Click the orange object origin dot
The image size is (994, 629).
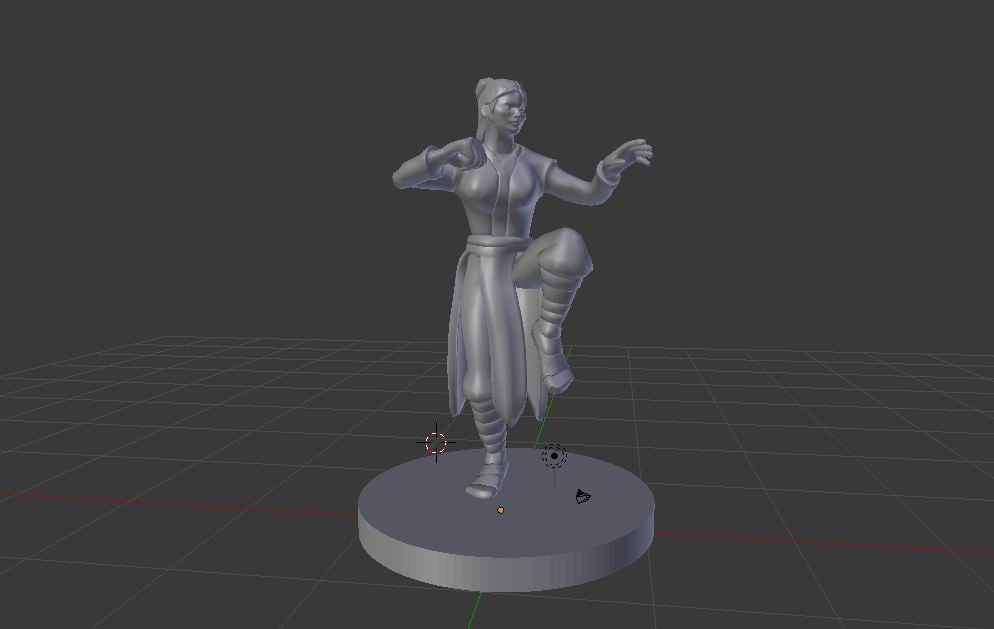pyautogui.click(x=501, y=510)
